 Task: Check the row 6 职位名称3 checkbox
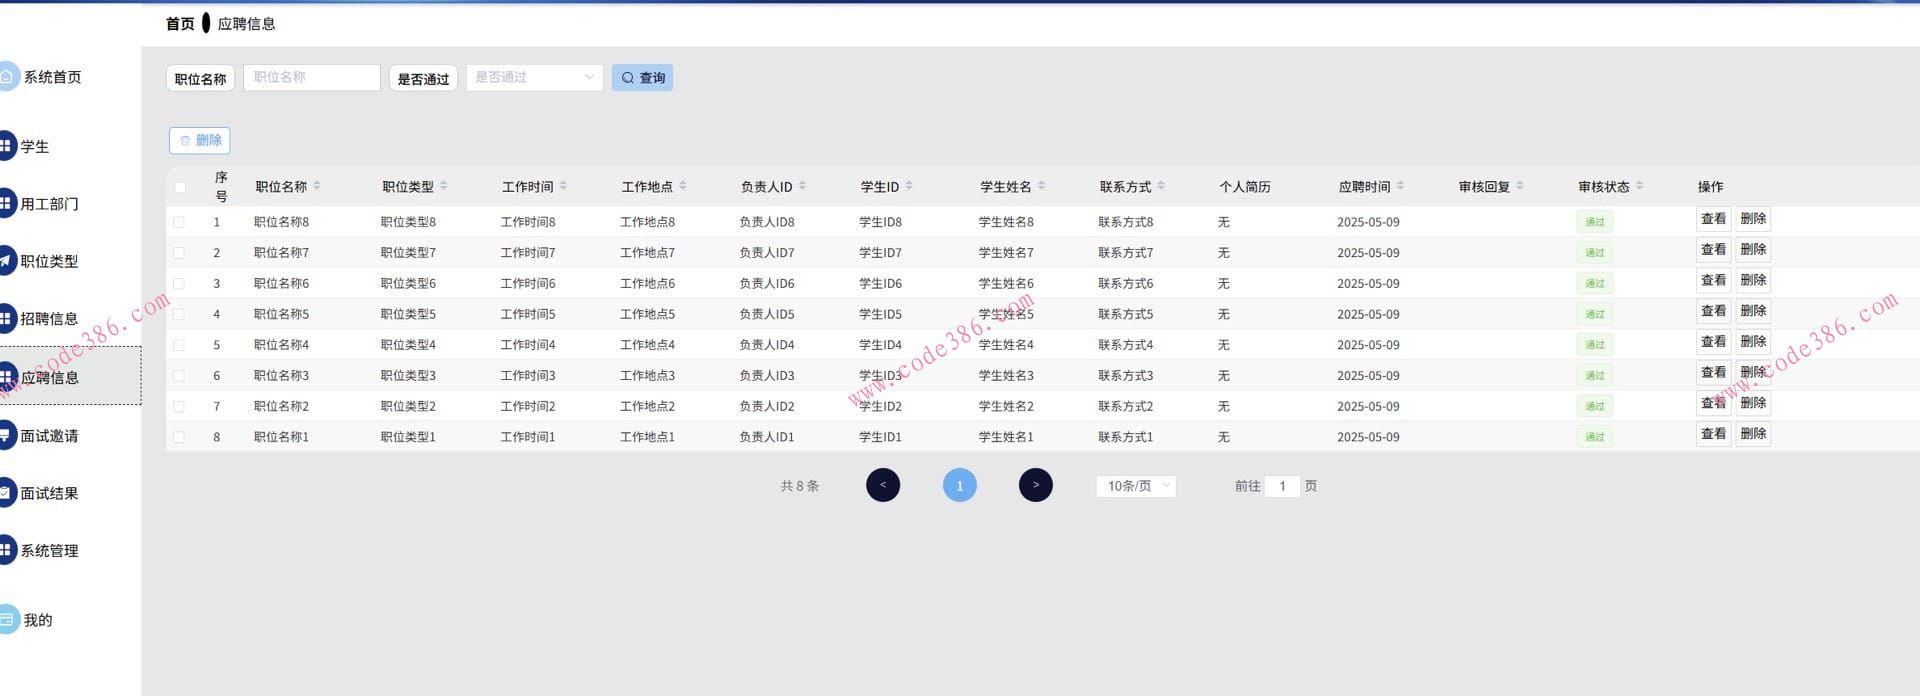(x=179, y=376)
